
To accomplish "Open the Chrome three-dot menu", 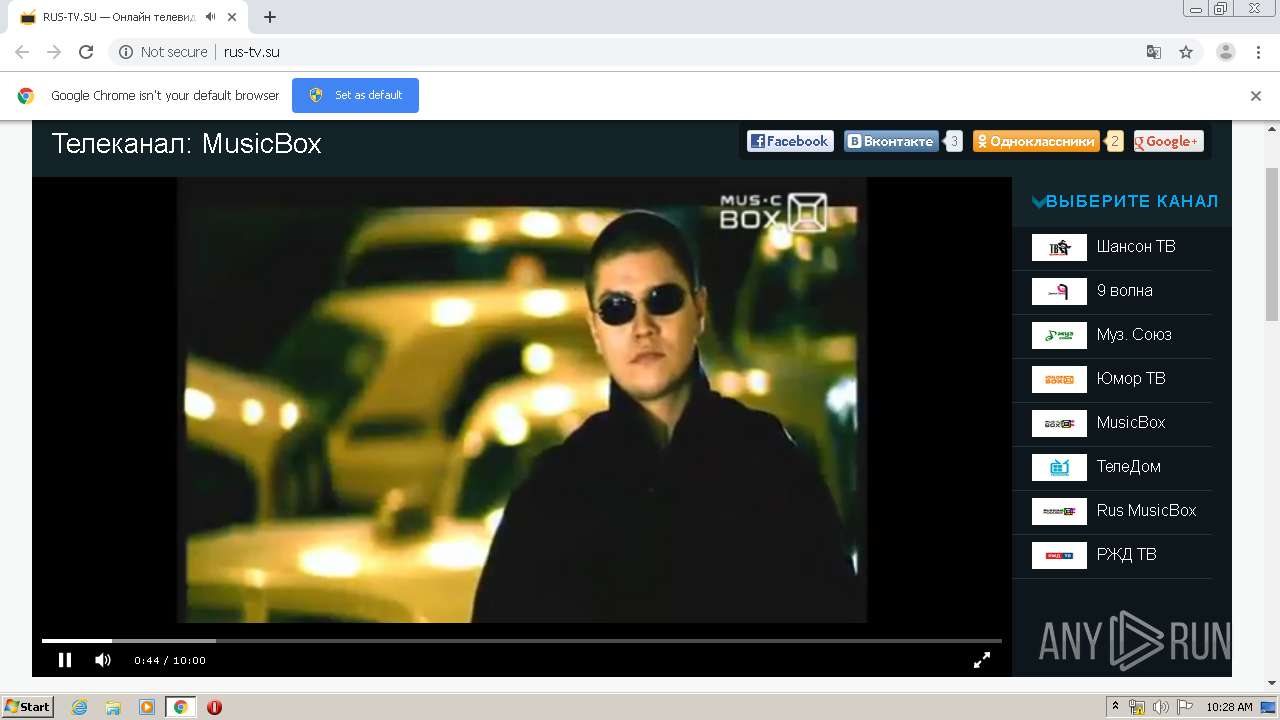I will (1258, 52).
